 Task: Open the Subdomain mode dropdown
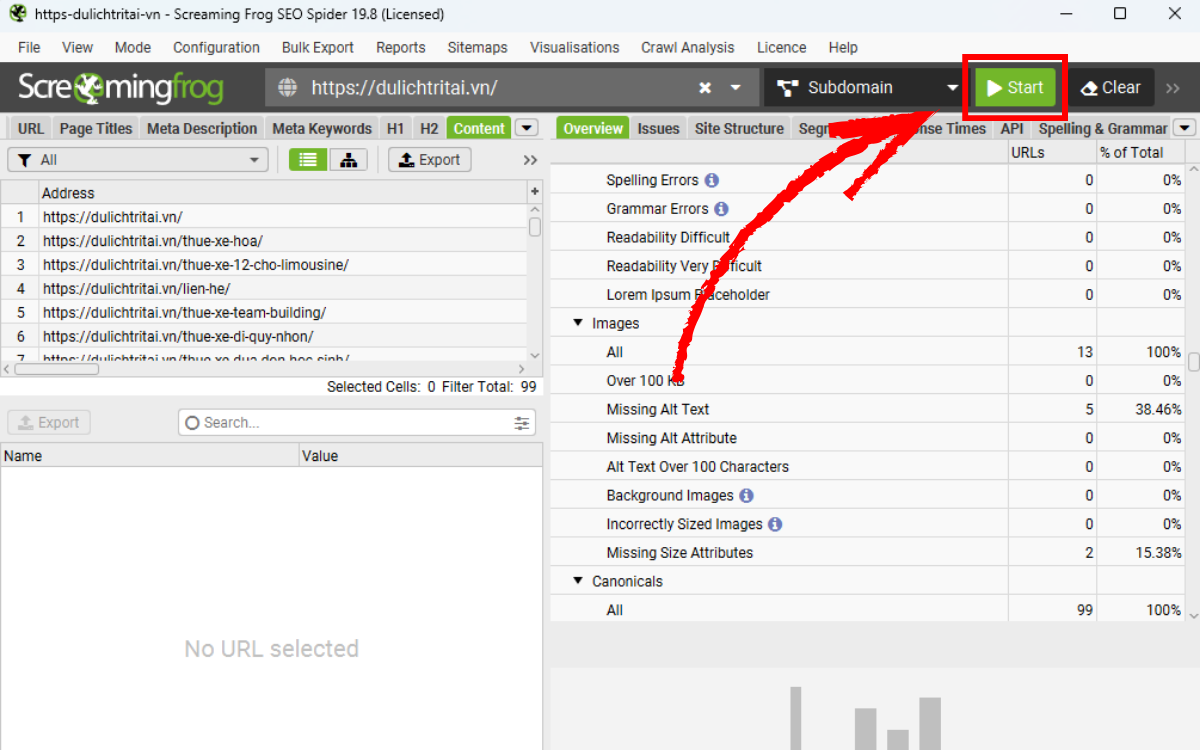866,88
